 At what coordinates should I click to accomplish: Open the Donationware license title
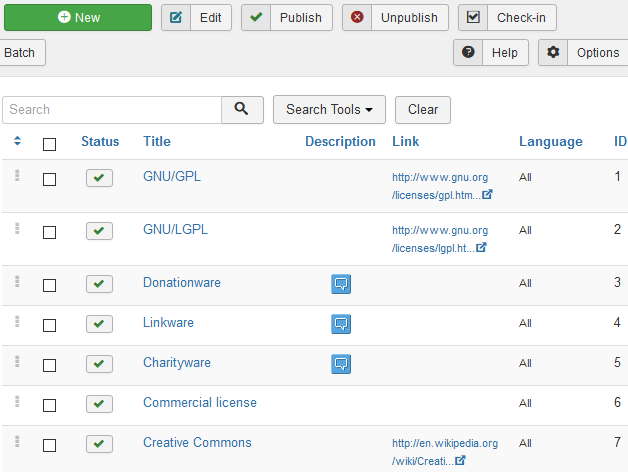point(182,282)
